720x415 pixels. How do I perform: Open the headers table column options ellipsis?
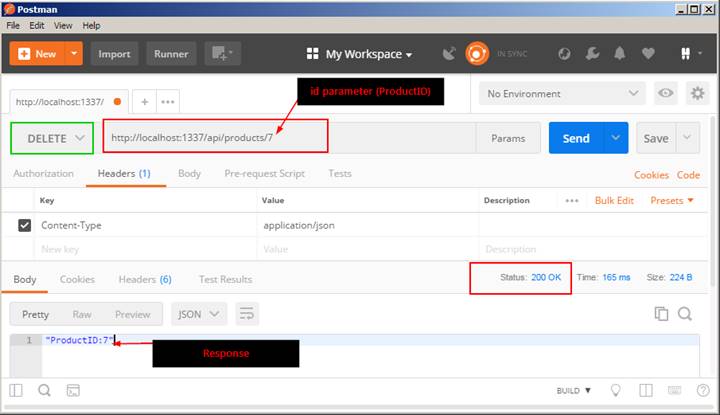coord(572,201)
